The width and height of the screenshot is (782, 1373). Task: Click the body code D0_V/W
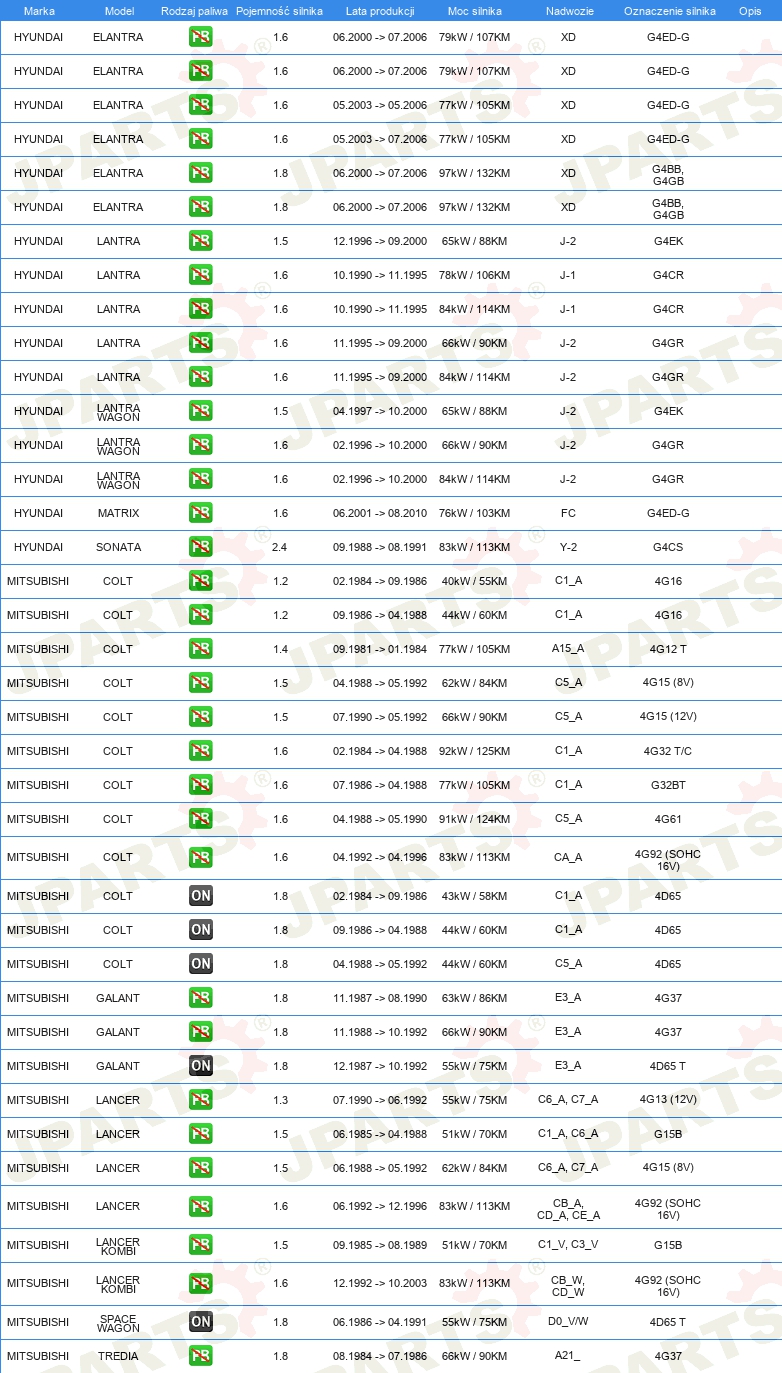568,1322
